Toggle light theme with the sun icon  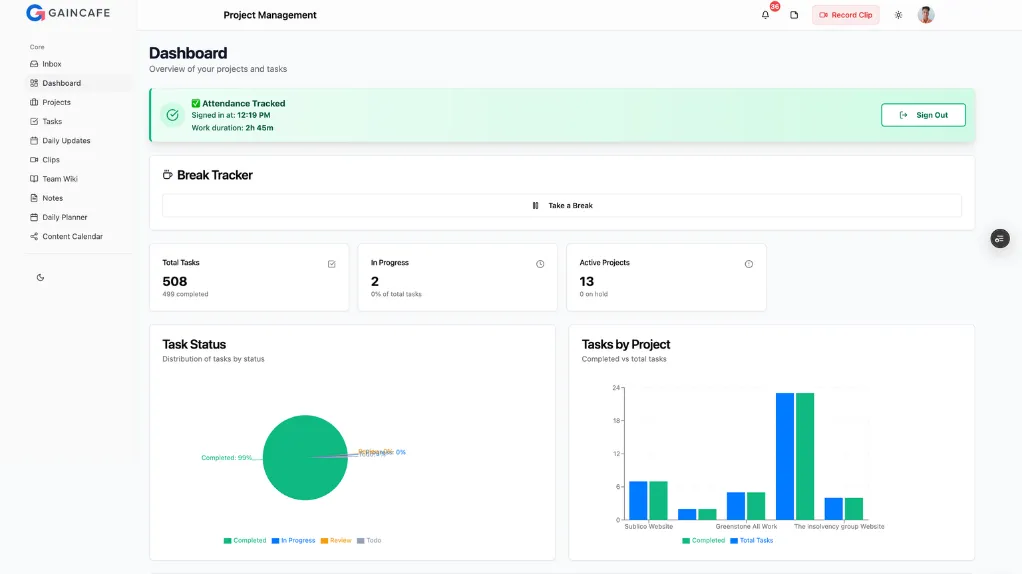tap(898, 15)
